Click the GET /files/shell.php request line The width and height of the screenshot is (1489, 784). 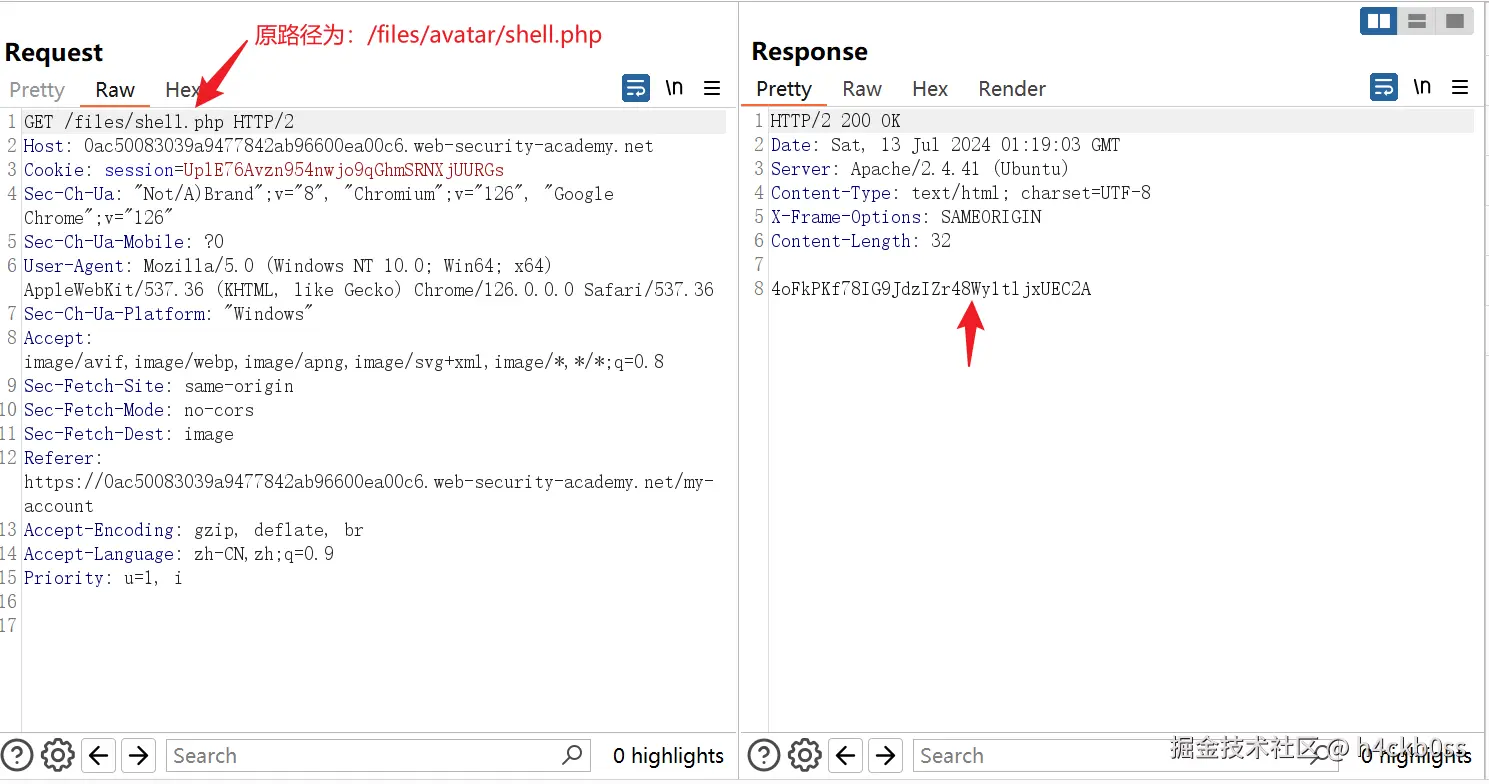(x=159, y=122)
